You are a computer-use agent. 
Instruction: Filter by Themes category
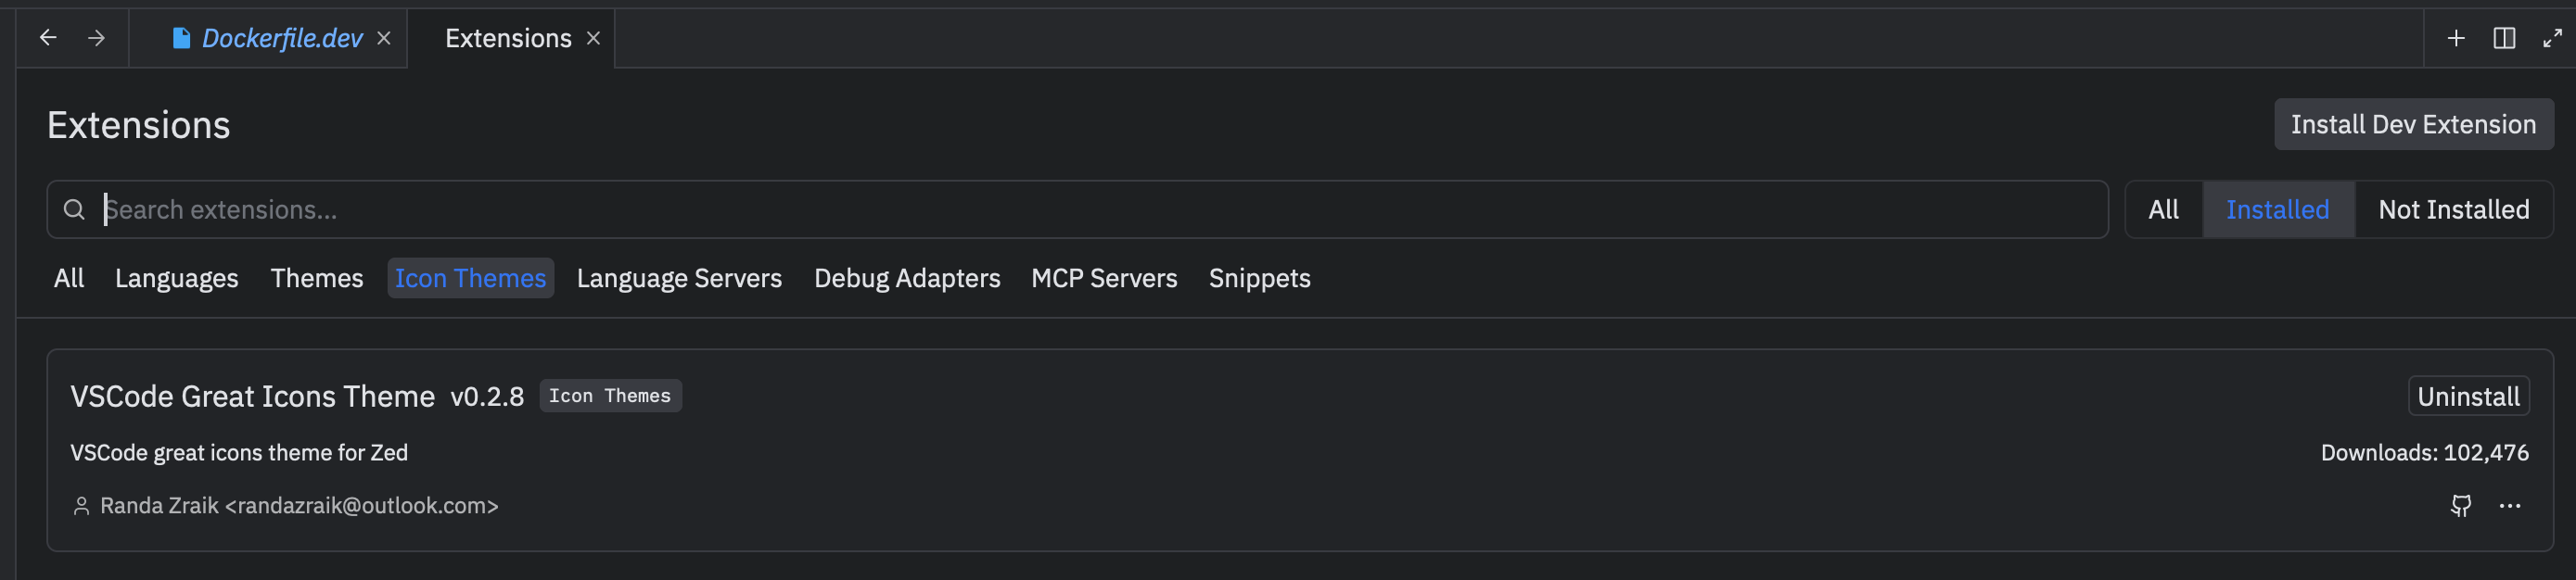pyautogui.click(x=317, y=278)
